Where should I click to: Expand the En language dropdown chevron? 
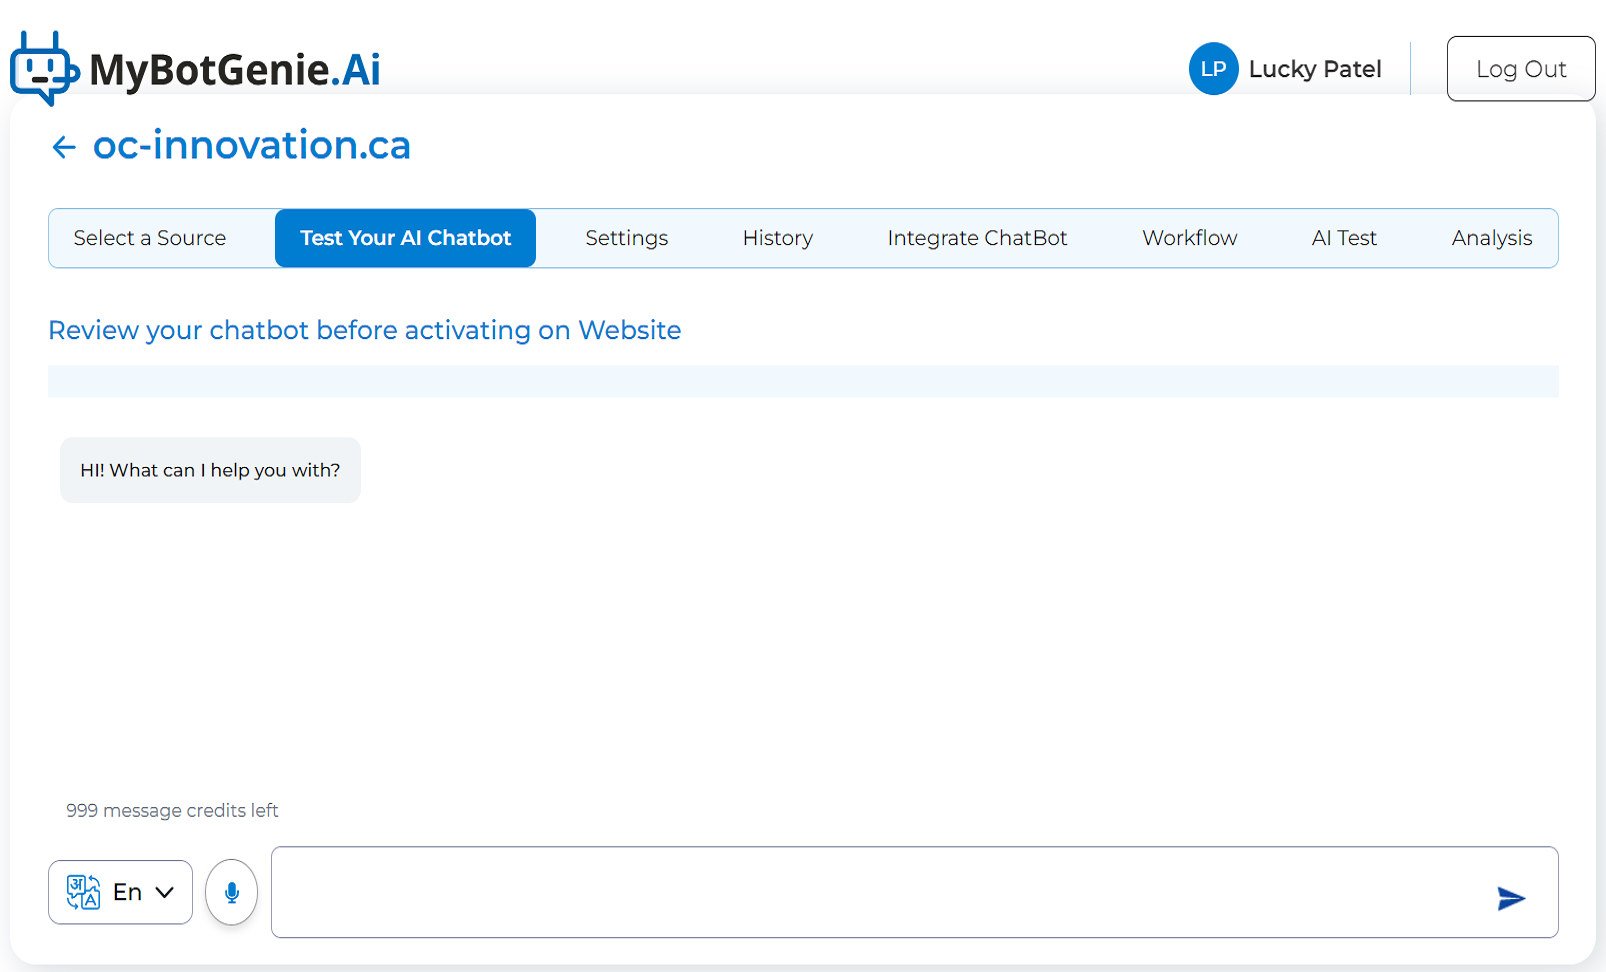pyautogui.click(x=165, y=892)
